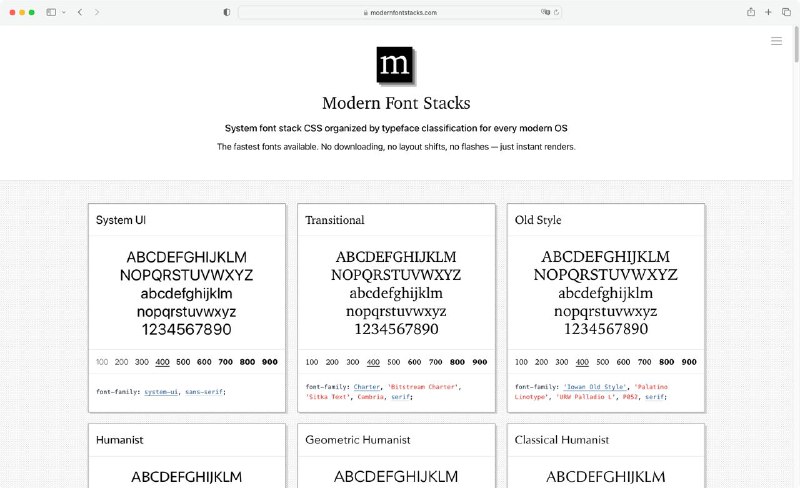
Task: Click the 'URW Palladio L' font name
Action: pyautogui.click(x=586, y=397)
